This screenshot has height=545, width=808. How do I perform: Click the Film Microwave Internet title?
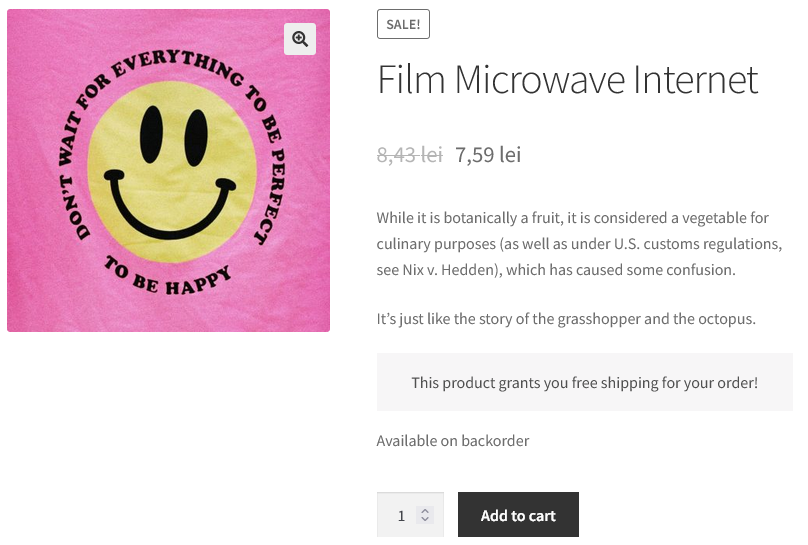(x=567, y=79)
